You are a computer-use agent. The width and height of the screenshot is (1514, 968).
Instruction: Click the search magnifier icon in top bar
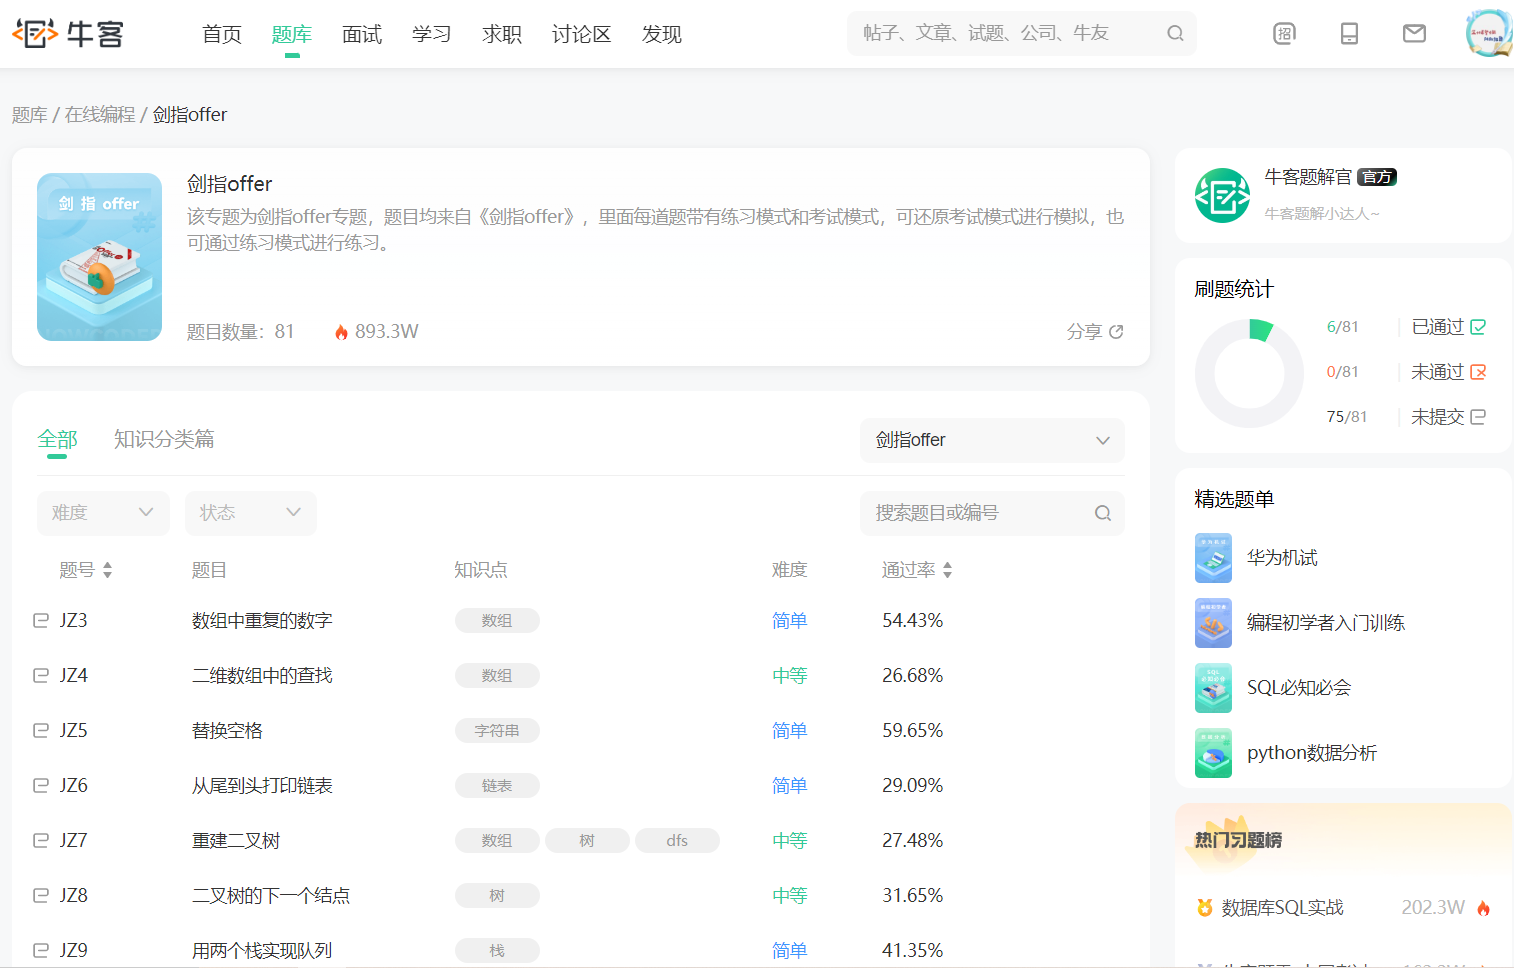[1175, 34]
